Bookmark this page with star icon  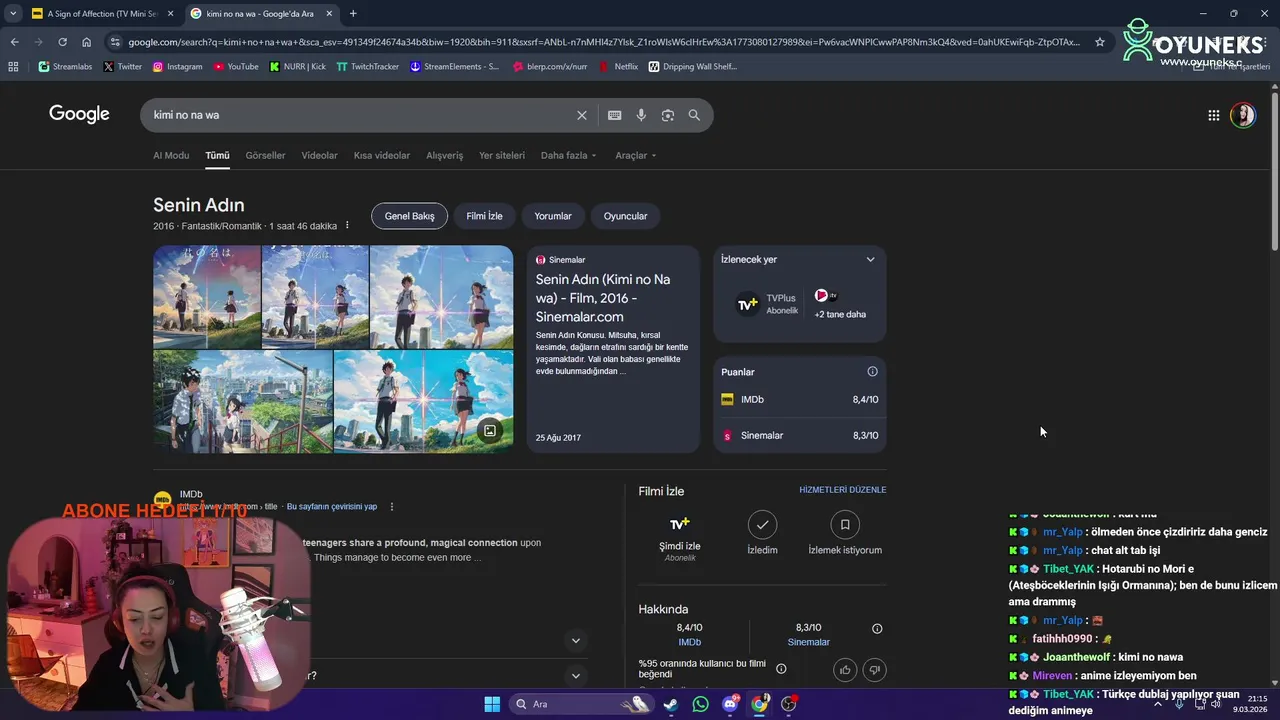1100,42
